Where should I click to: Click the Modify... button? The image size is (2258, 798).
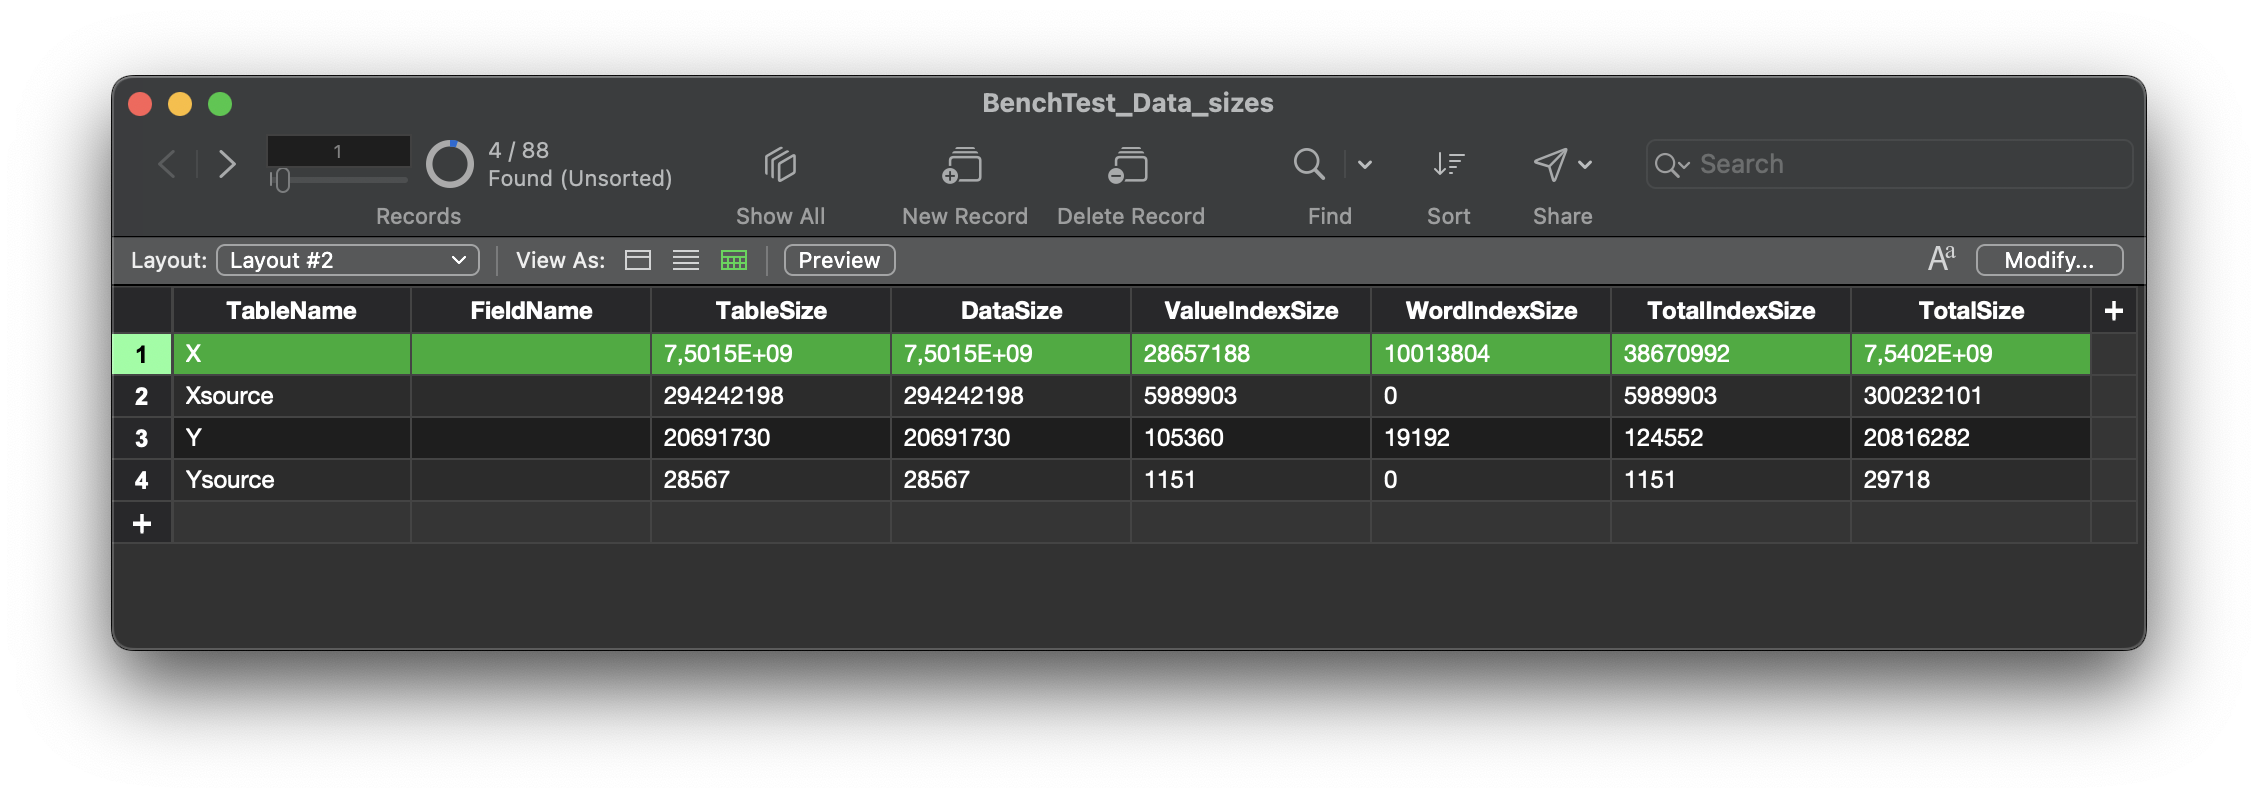tap(2049, 260)
